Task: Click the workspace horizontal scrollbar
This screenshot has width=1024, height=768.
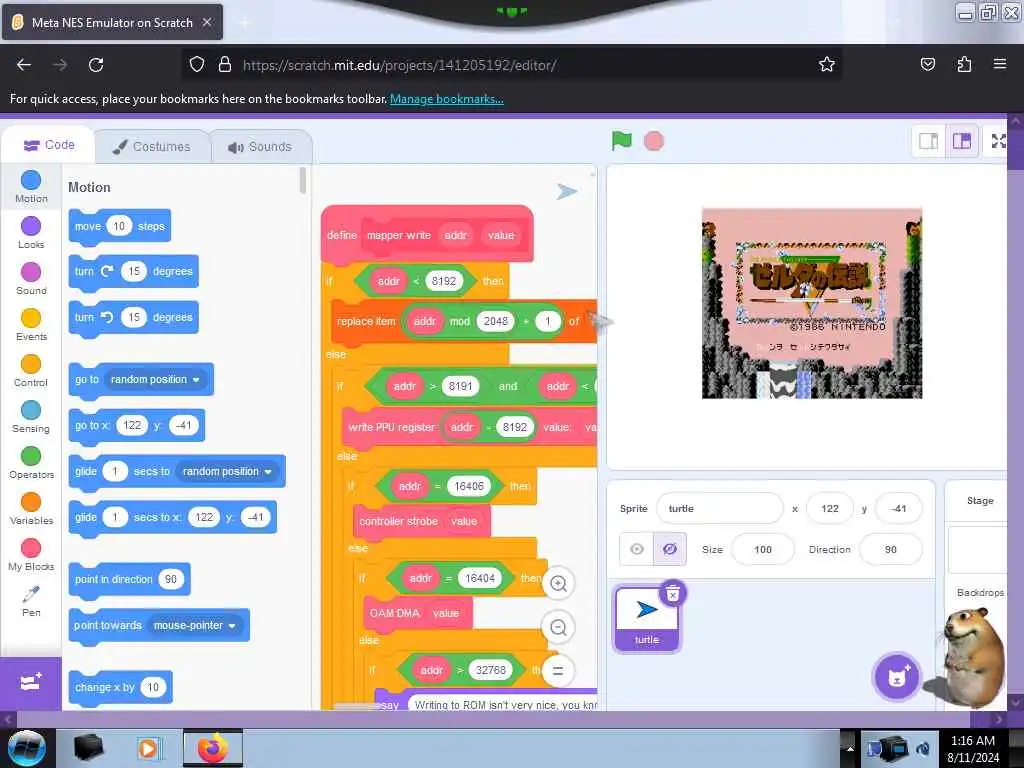Action: pyautogui.click(x=358, y=707)
